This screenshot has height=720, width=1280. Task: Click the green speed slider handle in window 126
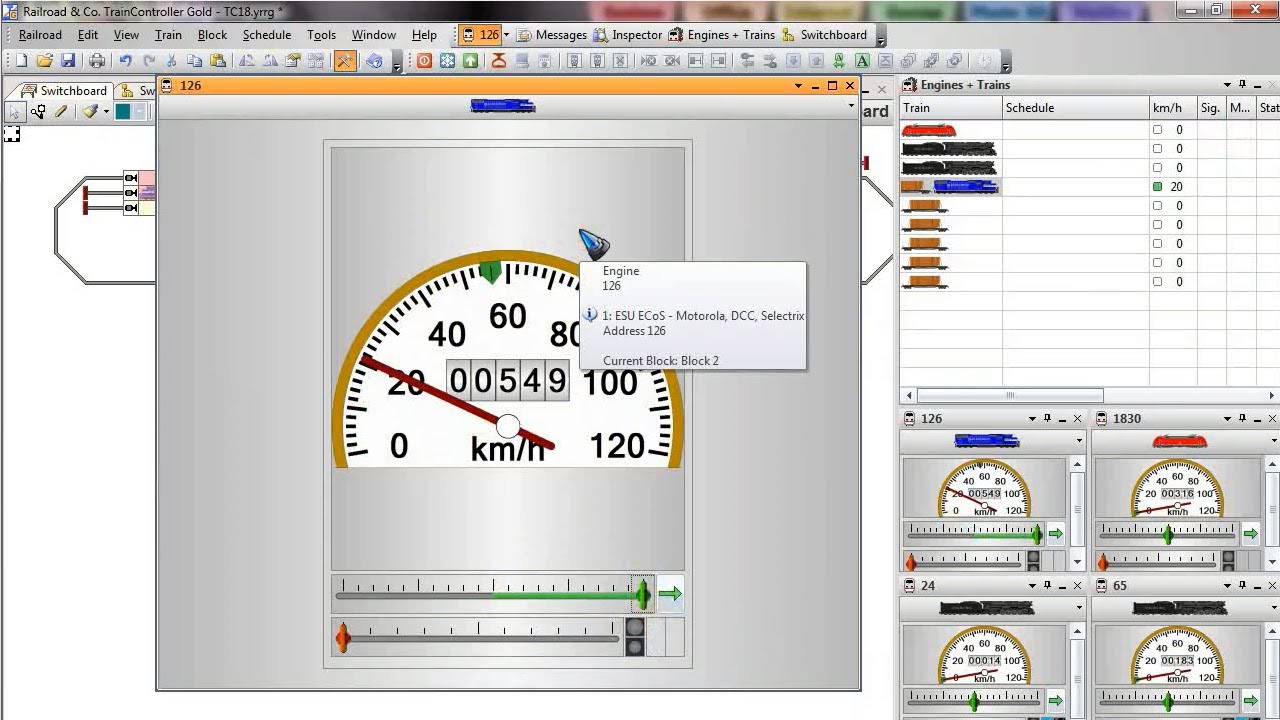click(x=642, y=595)
